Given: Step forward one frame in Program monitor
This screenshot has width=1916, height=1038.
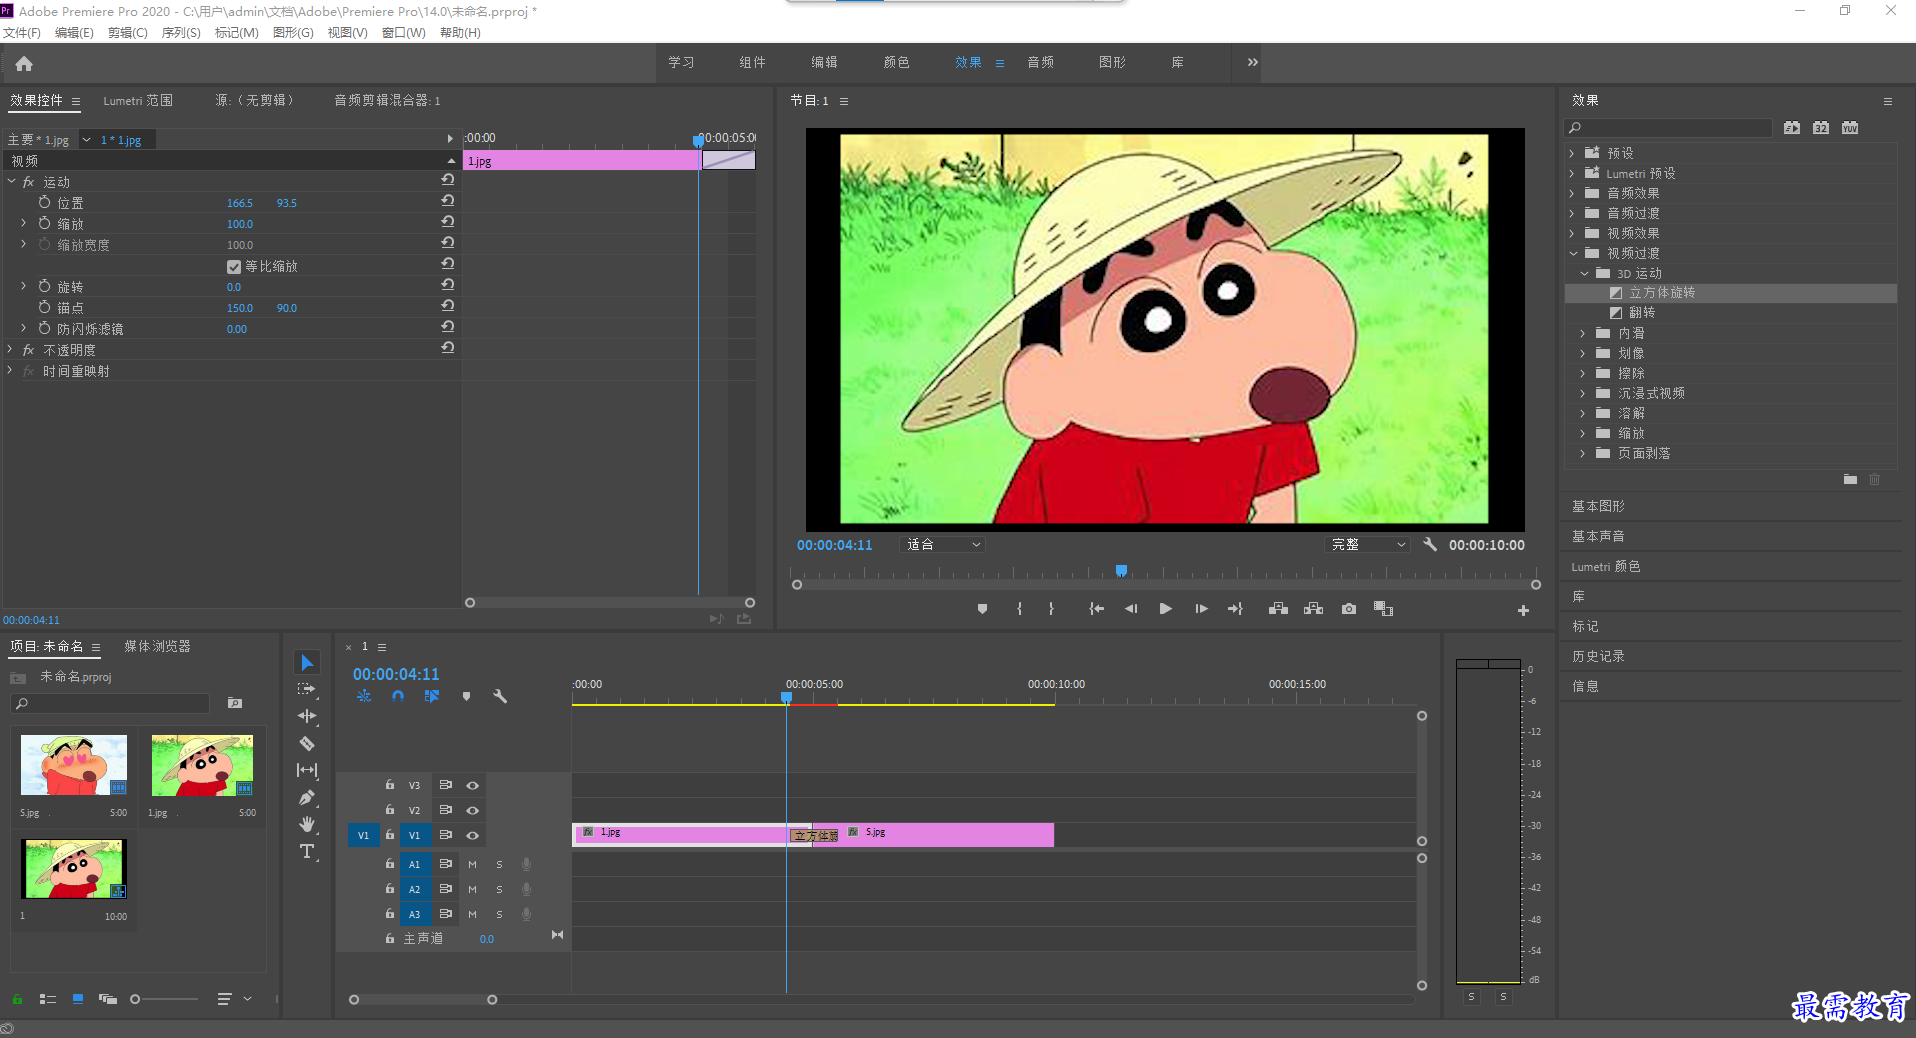Looking at the screenshot, I should [1201, 608].
